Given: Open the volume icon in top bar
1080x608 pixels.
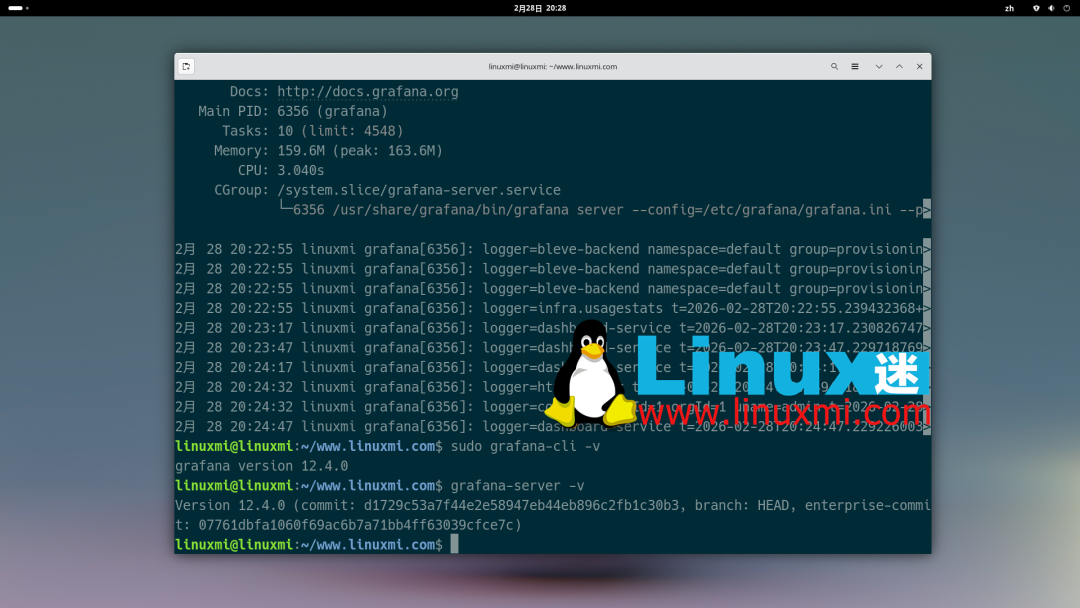Looking at the screenshot, I should pyautogui.click(x=1051, y=8).
